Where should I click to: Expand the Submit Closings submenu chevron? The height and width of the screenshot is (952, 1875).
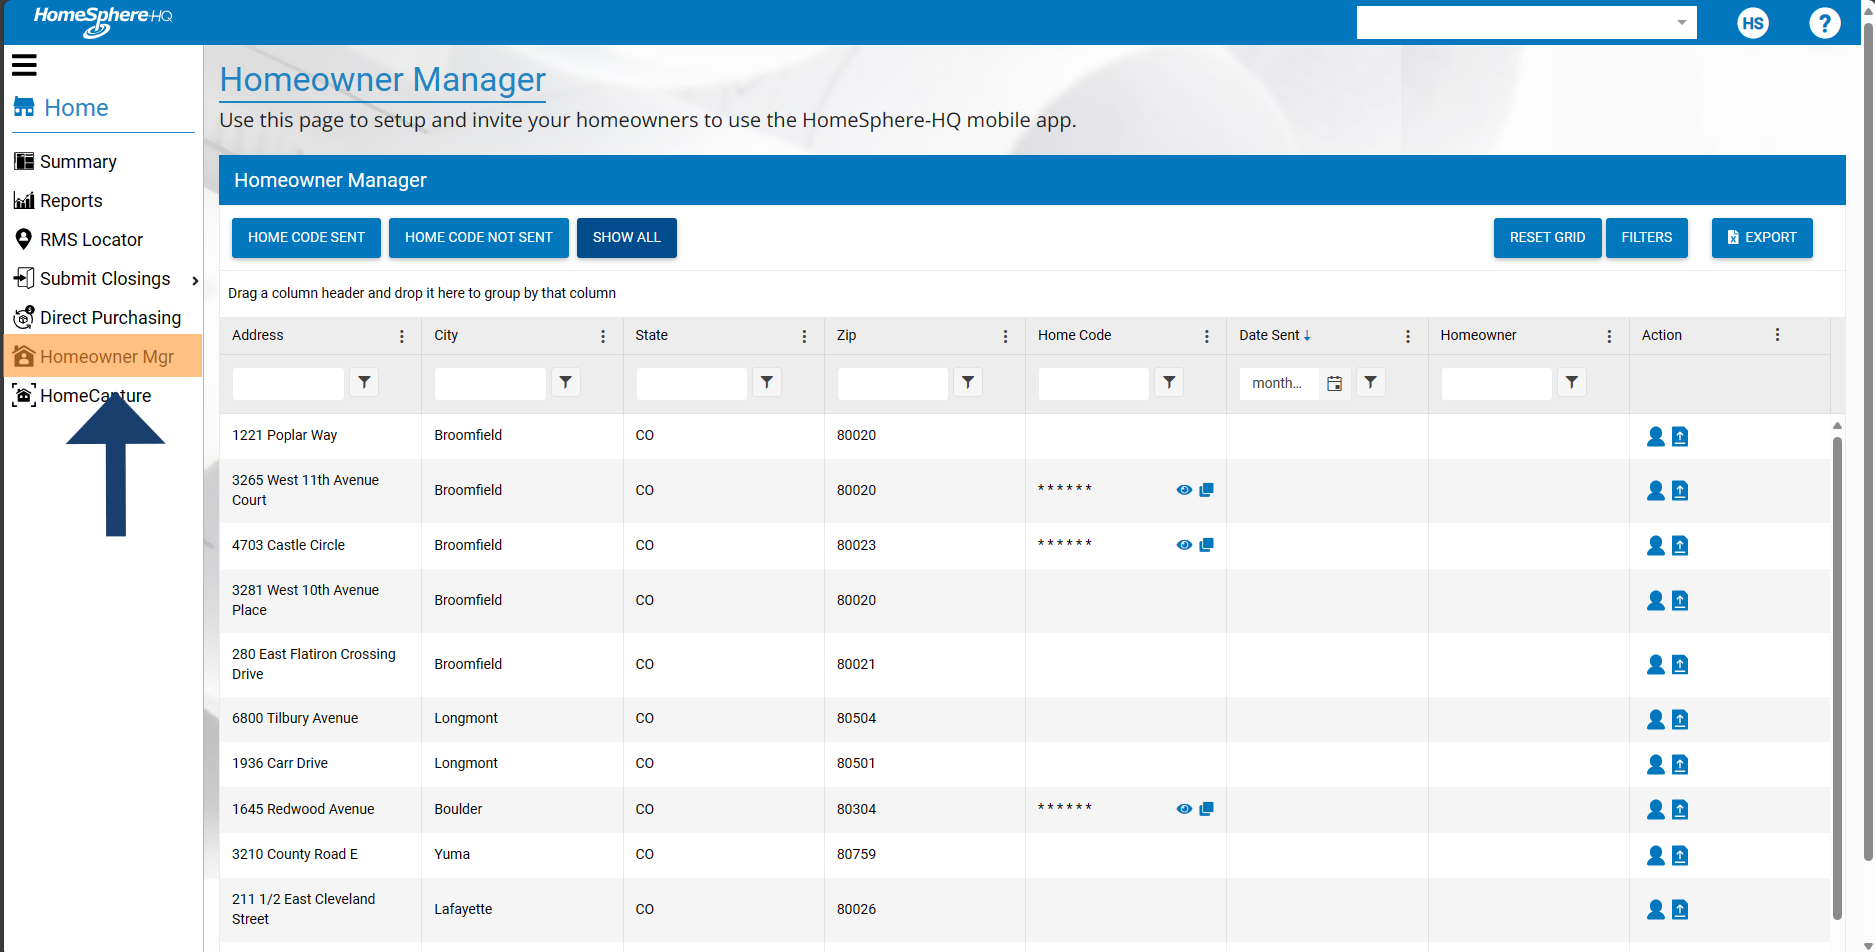195,280
